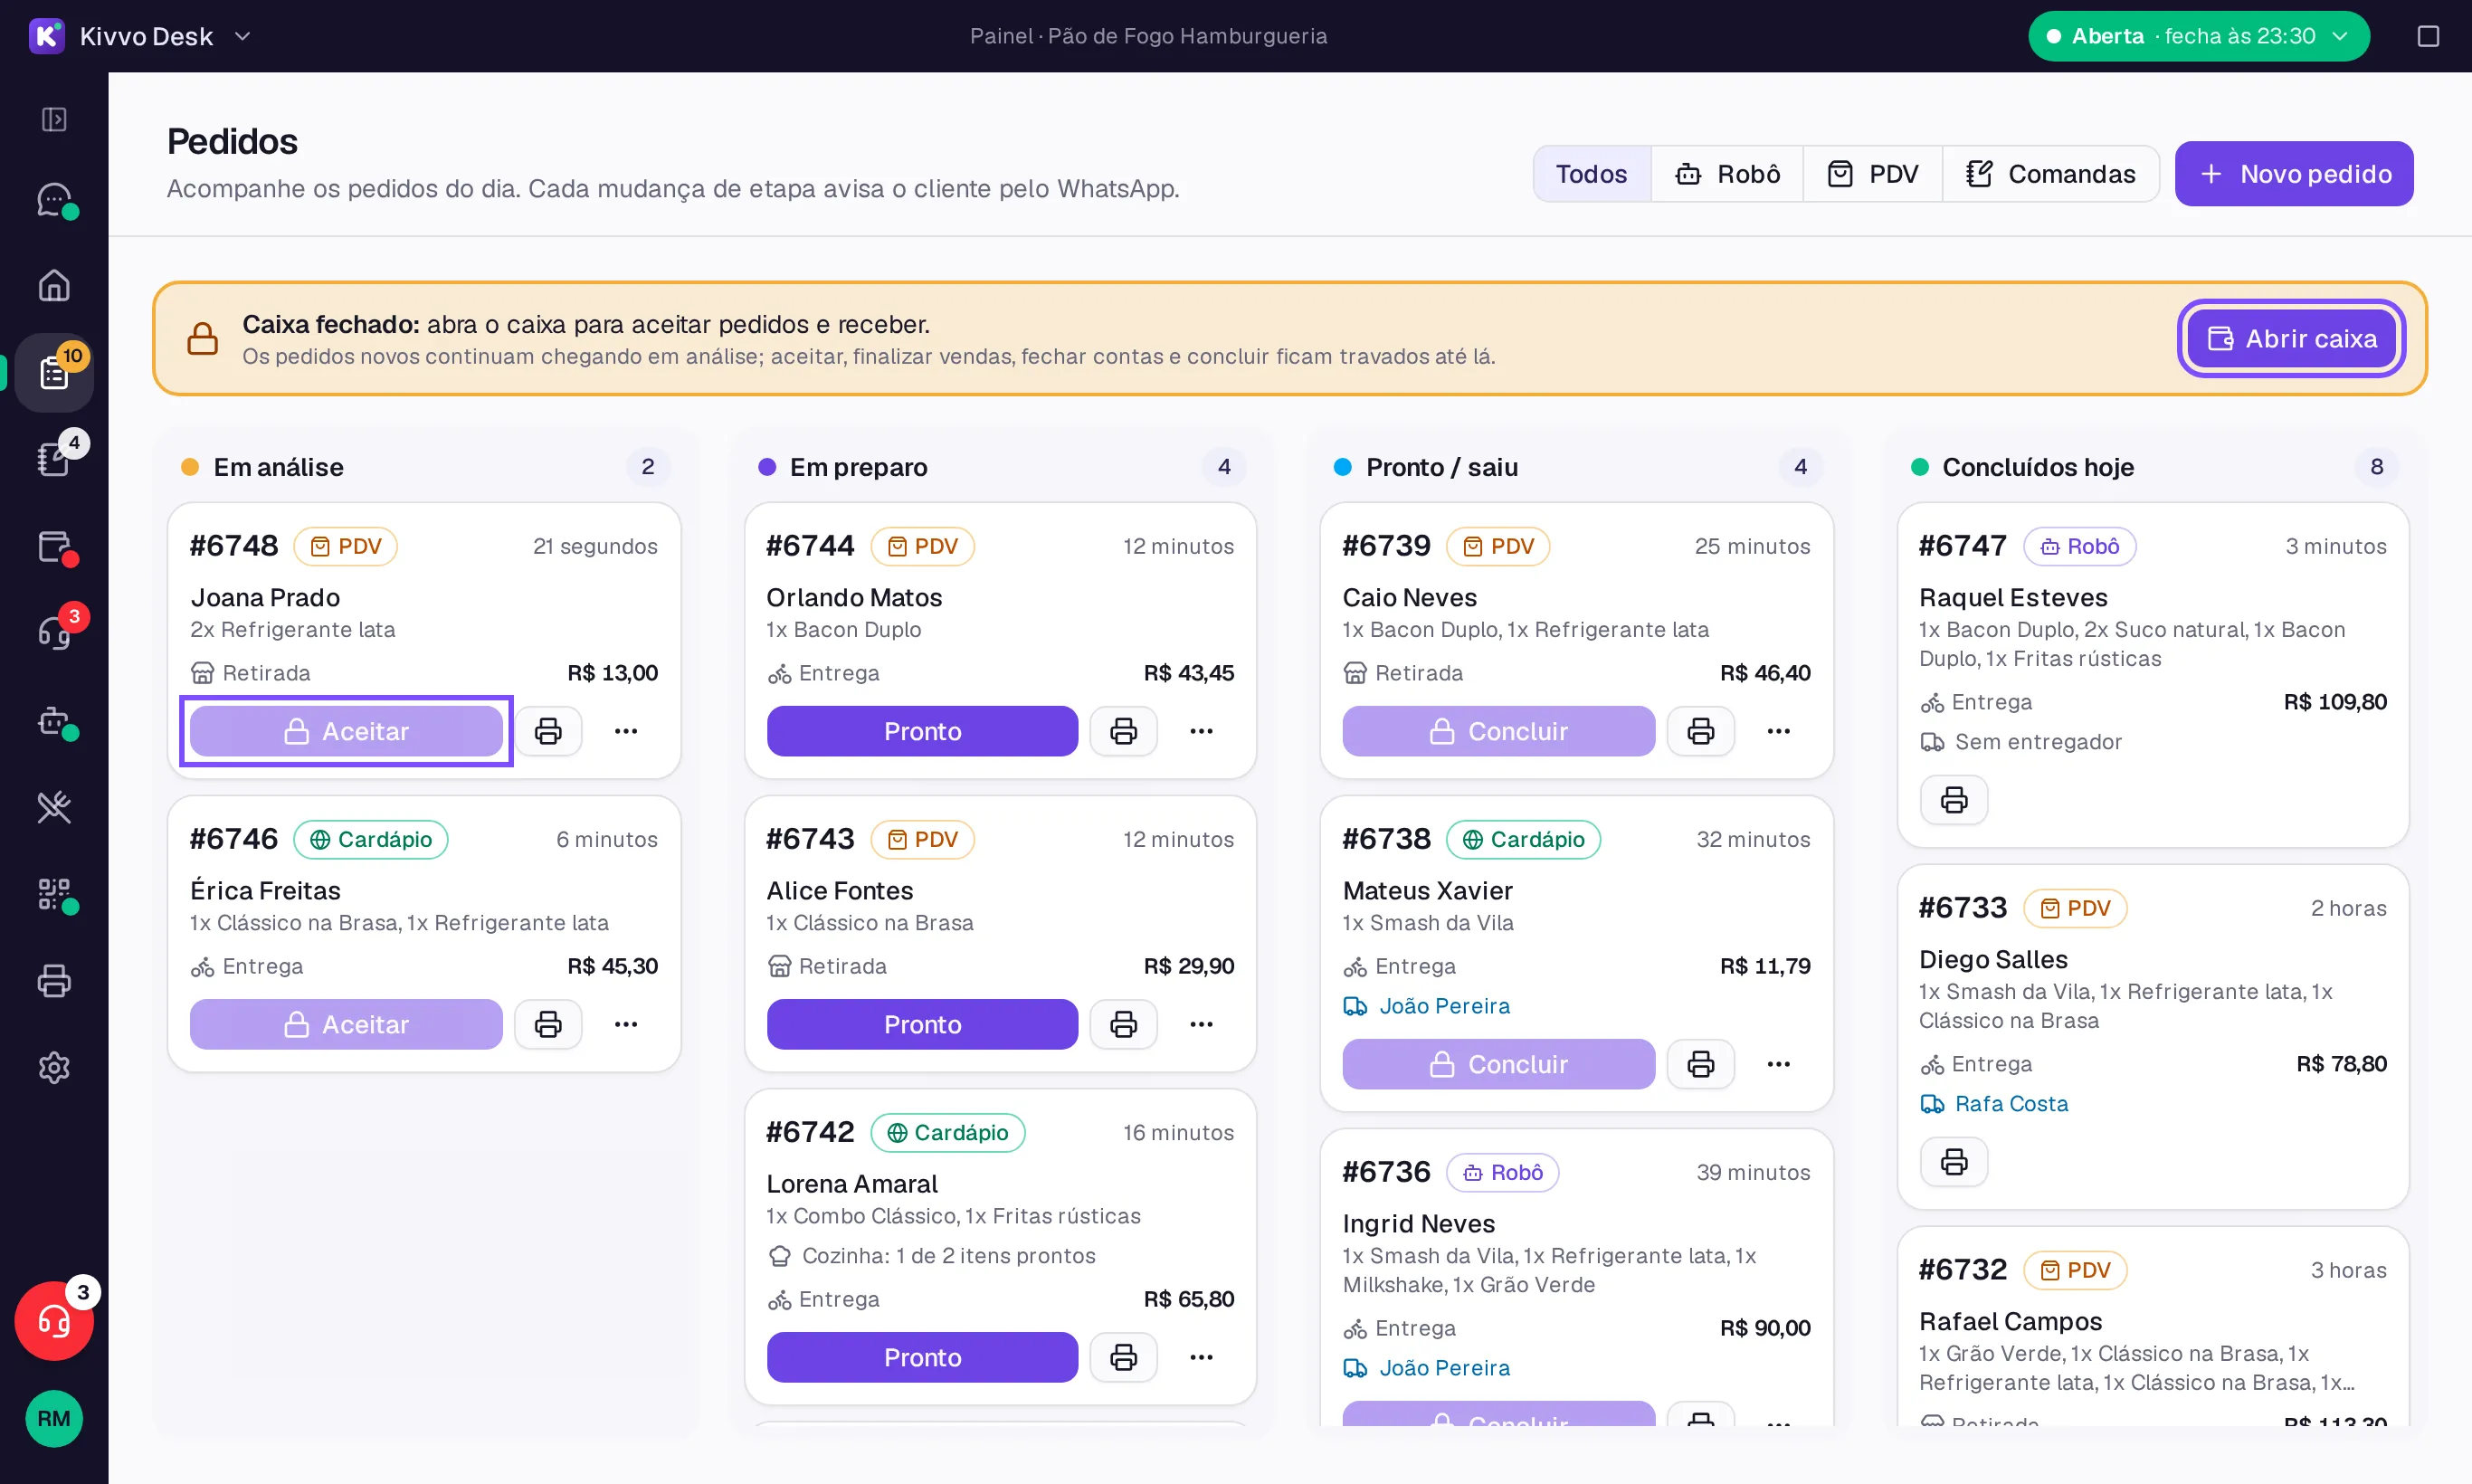Open the wallet caixa sidebar icon
The width and height of the screenshot is (2472, 1484).
(x=54, y=547)
